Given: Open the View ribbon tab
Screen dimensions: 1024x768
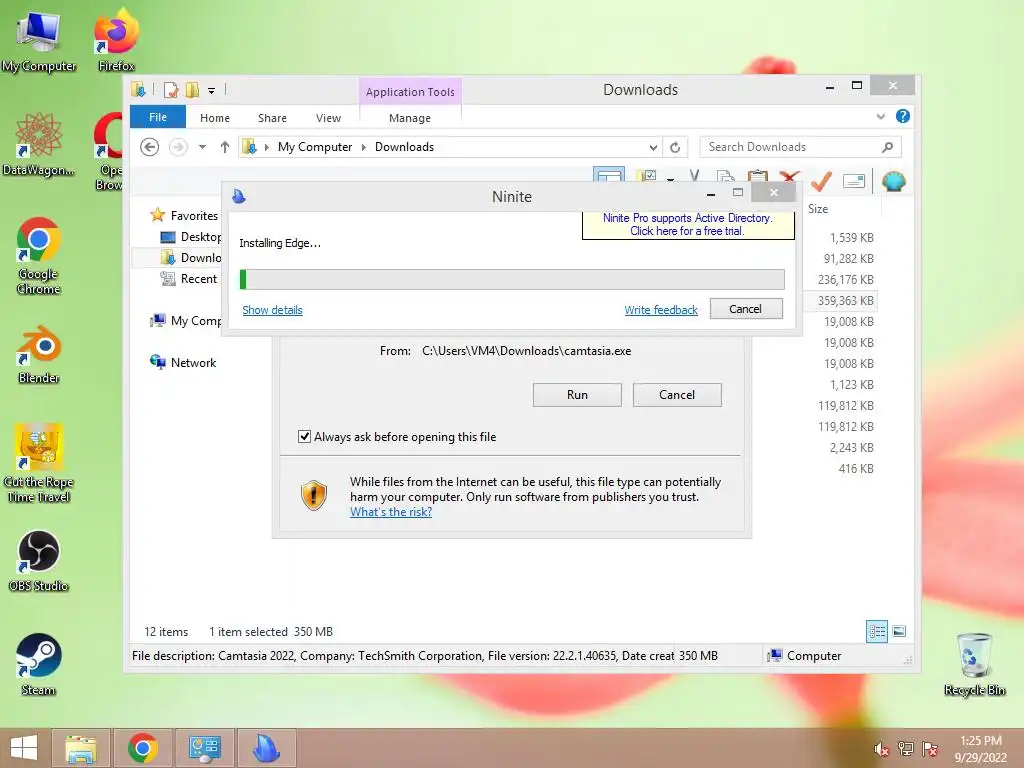Looking at the screenshot, I should tap(328, 118).
